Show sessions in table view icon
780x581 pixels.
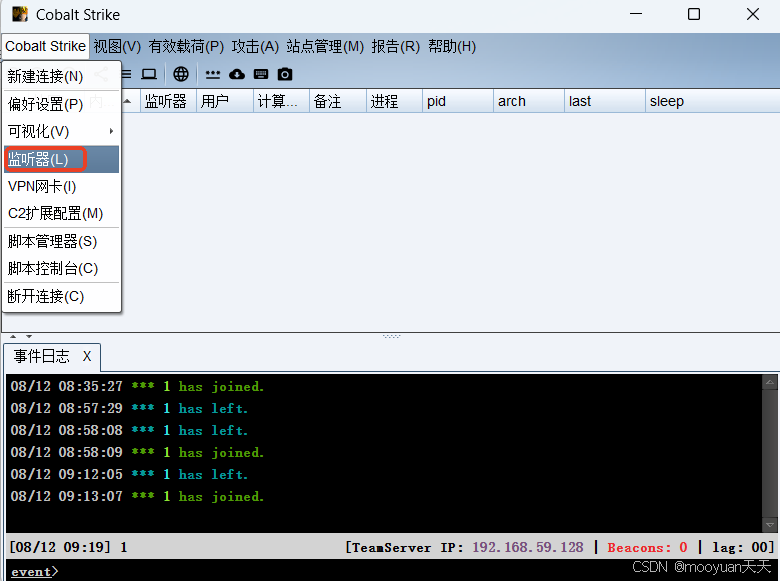(126, 75)
